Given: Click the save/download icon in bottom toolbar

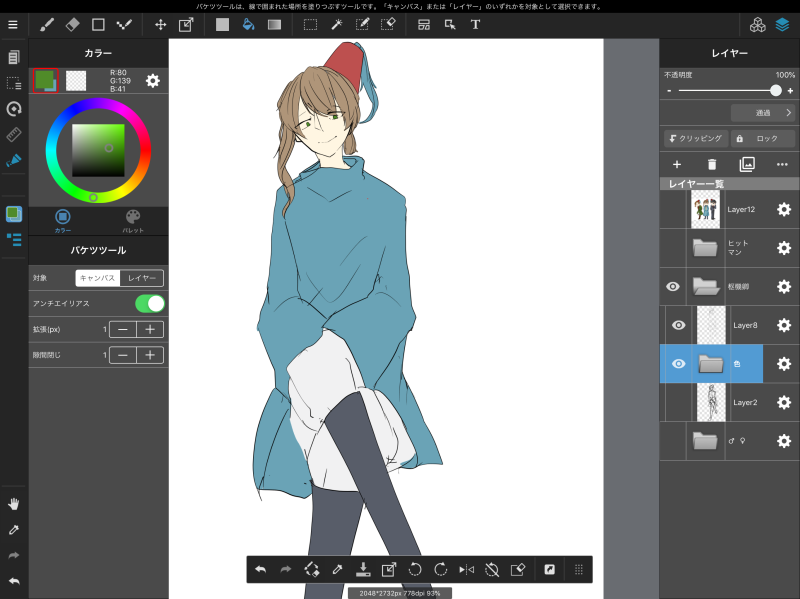Looking at the screenshot, I should [x=363, y=569].
